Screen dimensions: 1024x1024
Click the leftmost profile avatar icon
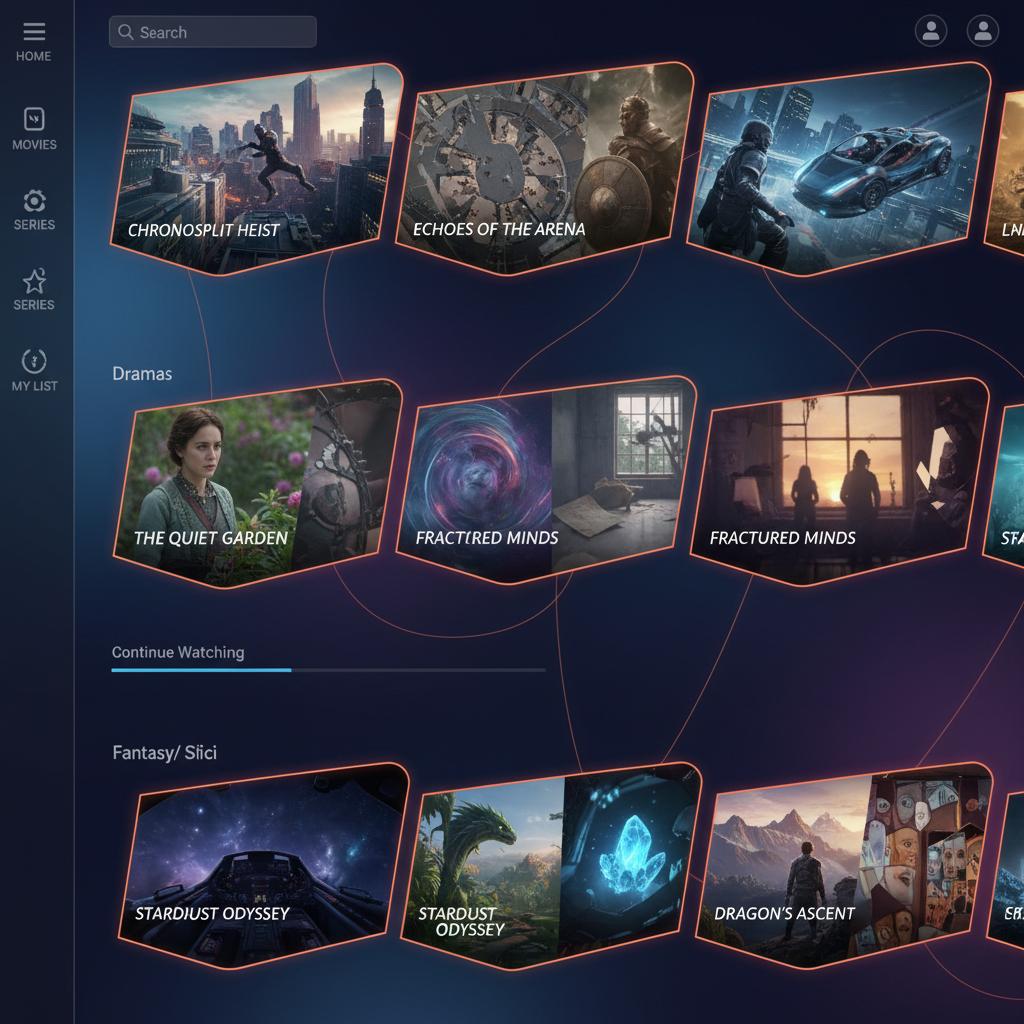click(x=931, y=31)
